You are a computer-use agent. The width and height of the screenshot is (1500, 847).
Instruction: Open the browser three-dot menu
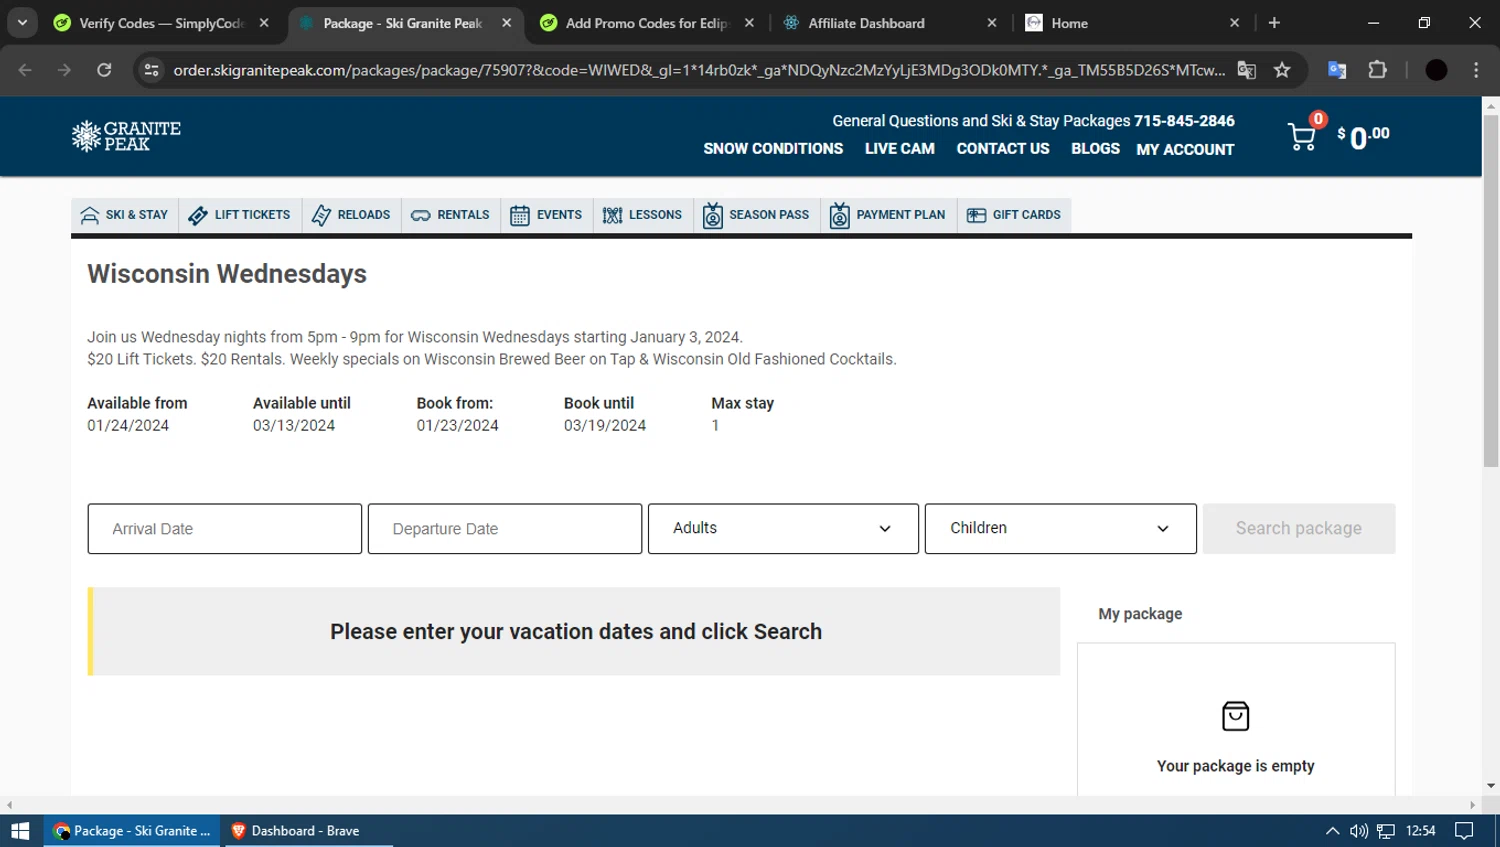click(1476, 70)
